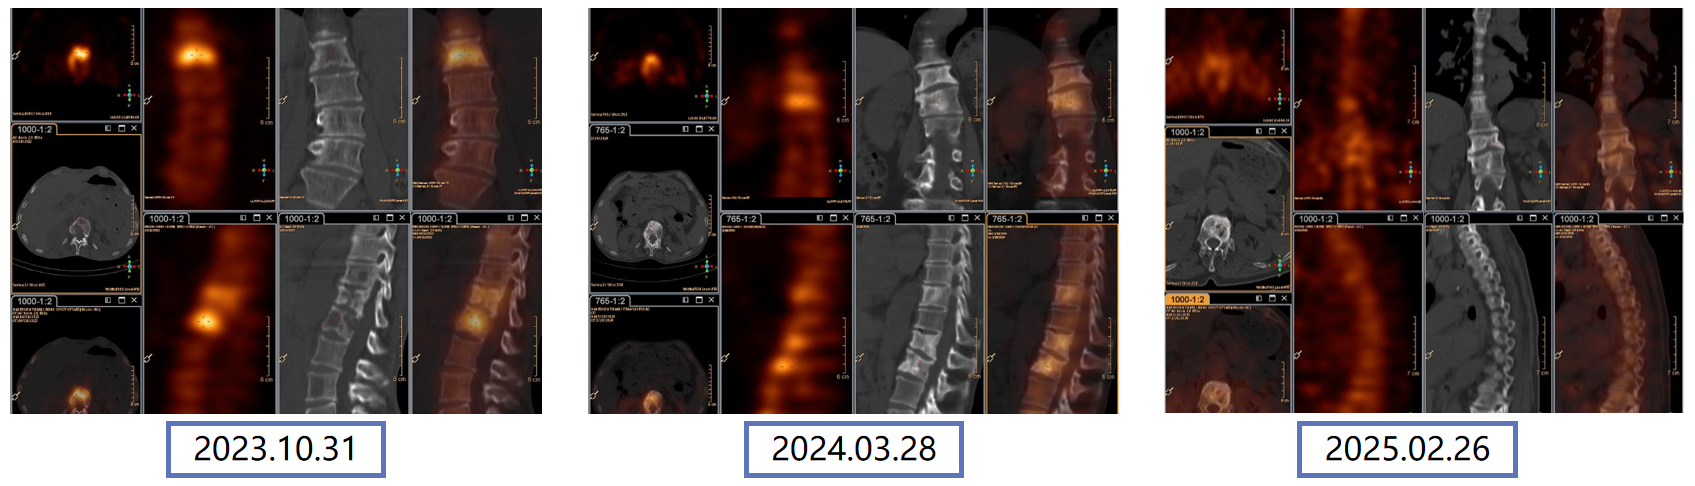The image size is (1695, 486).
Task: Open the orange 1000-1:2 tab above the 2025.02.26 axial fused view
Action: [x=1188, y=299]
